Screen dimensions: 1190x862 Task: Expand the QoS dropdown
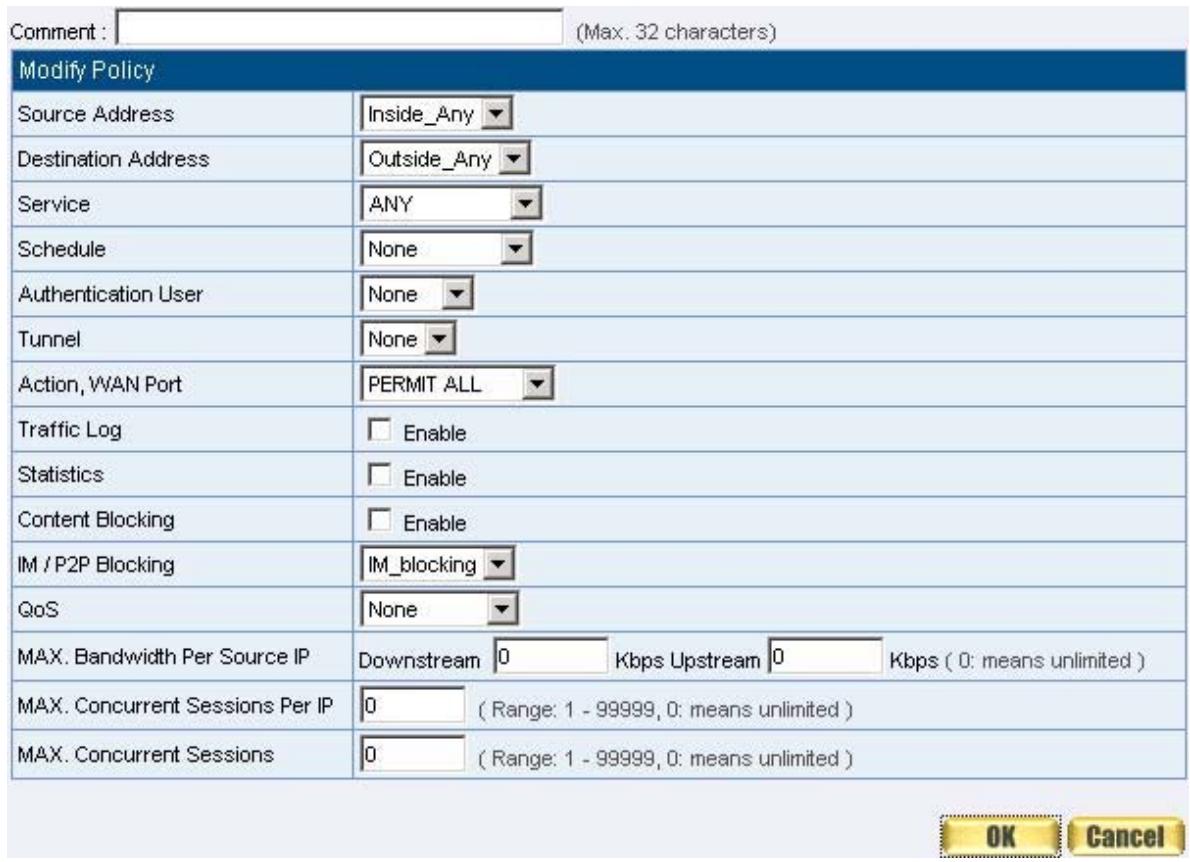coord(439,609)
